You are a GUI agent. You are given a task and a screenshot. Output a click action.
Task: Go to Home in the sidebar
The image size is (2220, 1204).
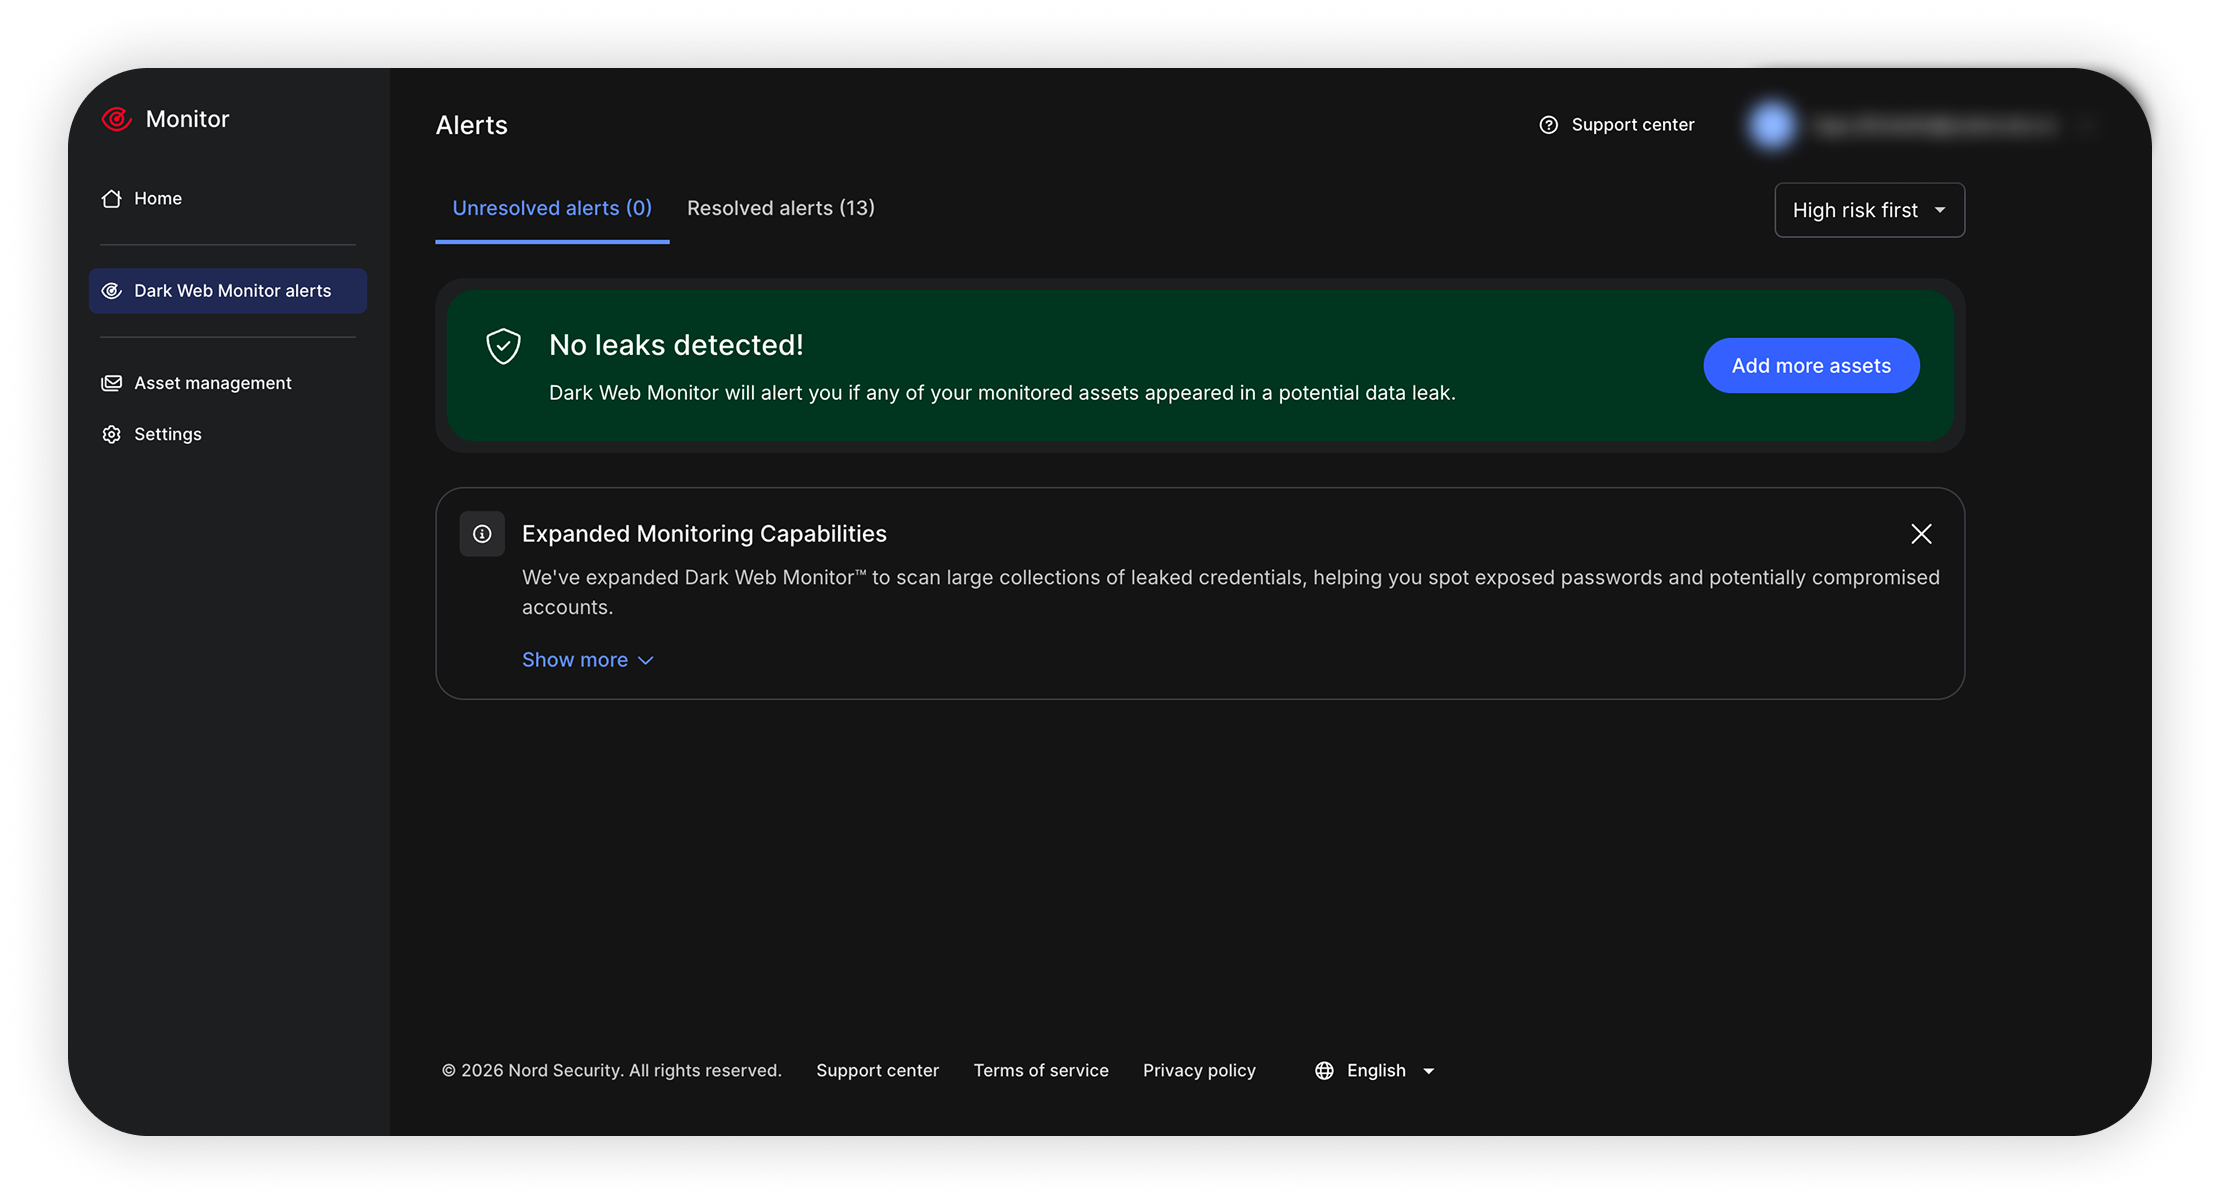[x=228, y=198]
